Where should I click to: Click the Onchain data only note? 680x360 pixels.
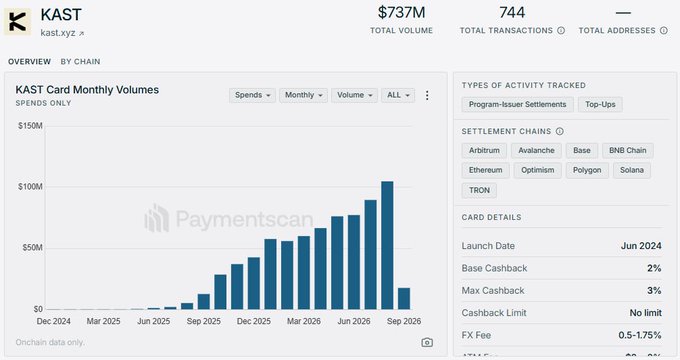point(50,342)
